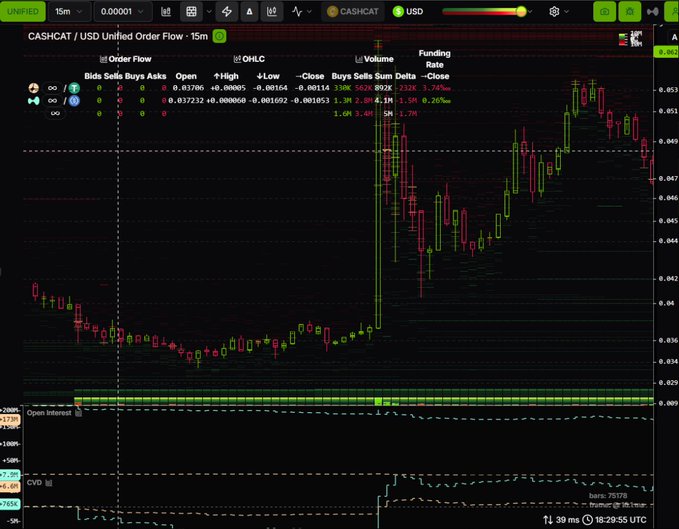Toggle the candle chart overlay icon
The image size is (679, 529).
(x=272, y=12)
